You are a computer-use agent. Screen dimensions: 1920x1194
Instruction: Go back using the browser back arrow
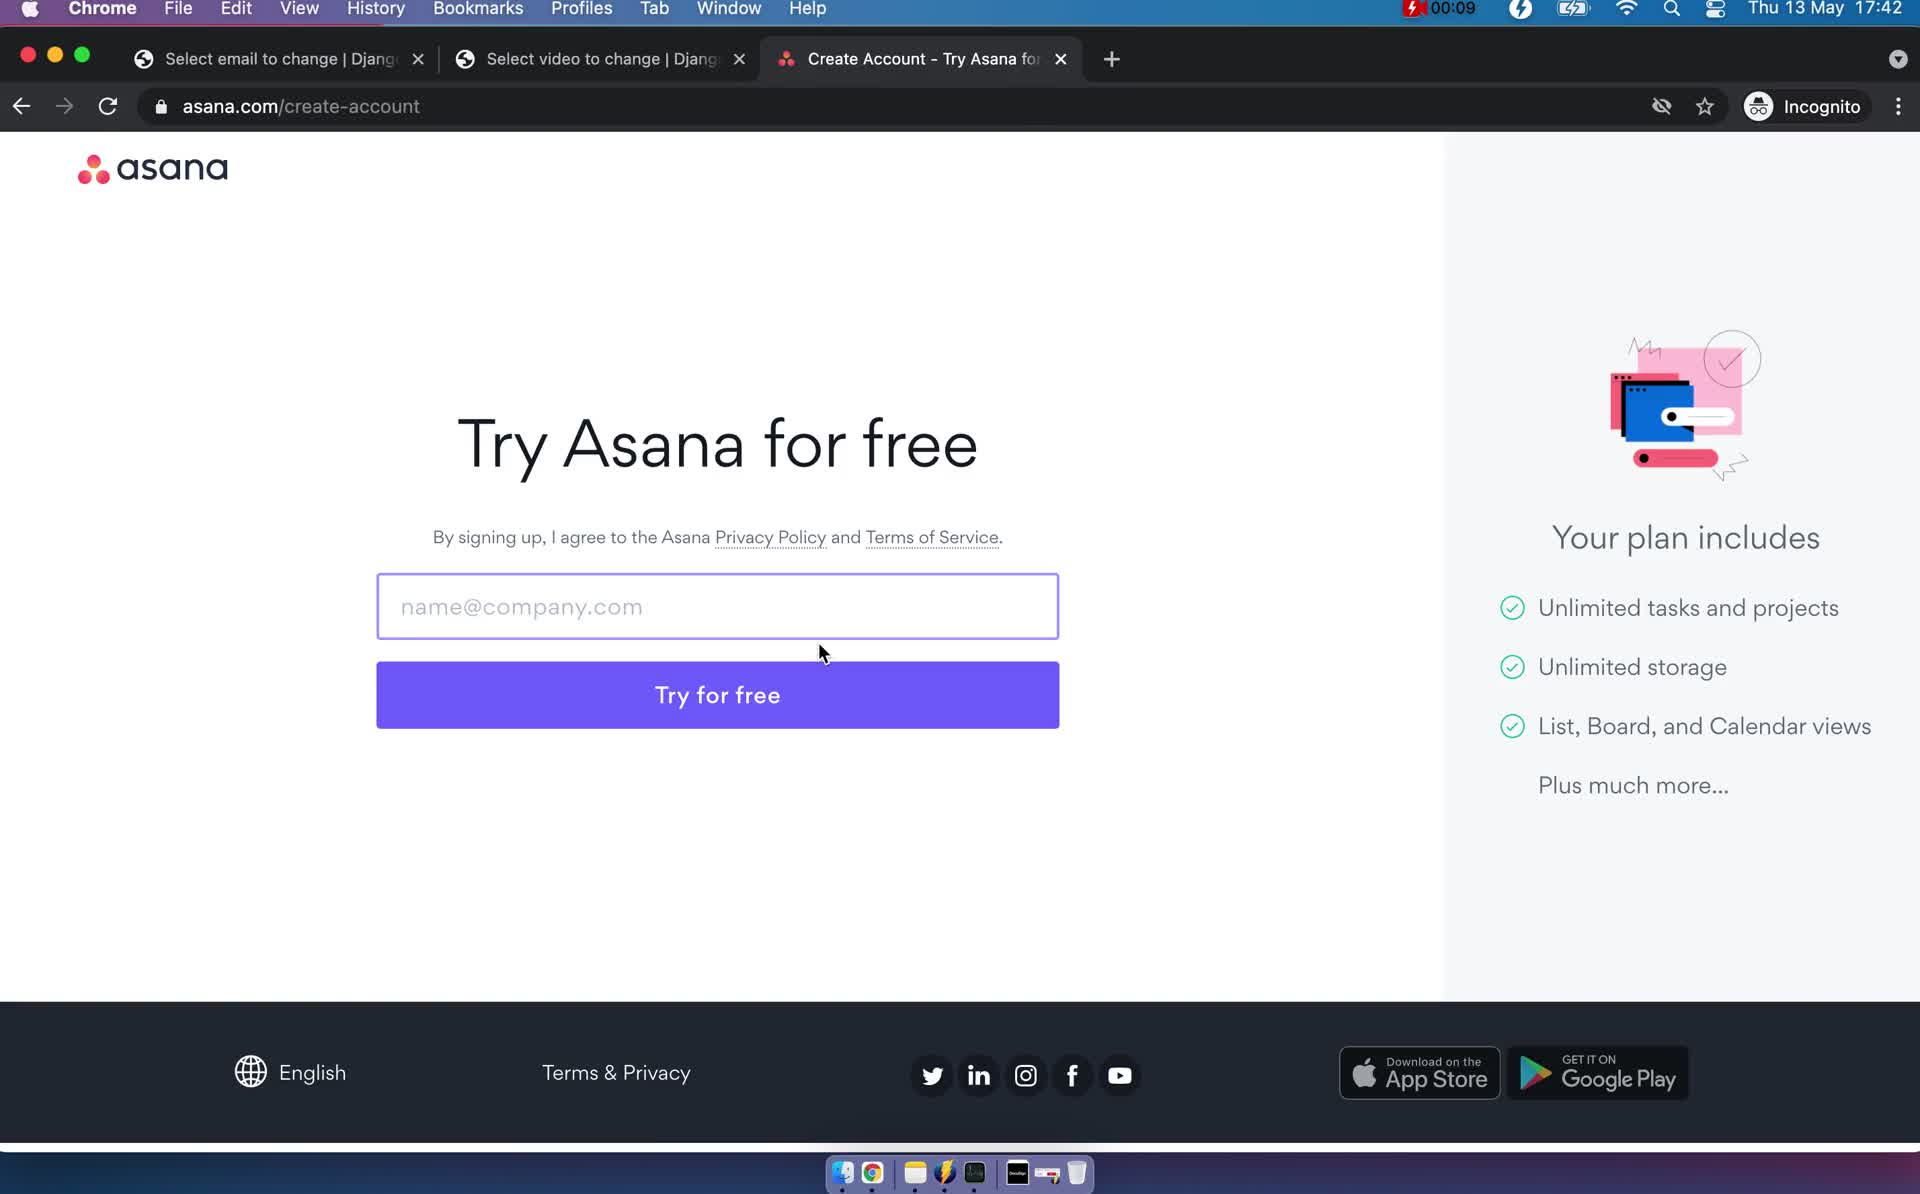pos(21,106)
